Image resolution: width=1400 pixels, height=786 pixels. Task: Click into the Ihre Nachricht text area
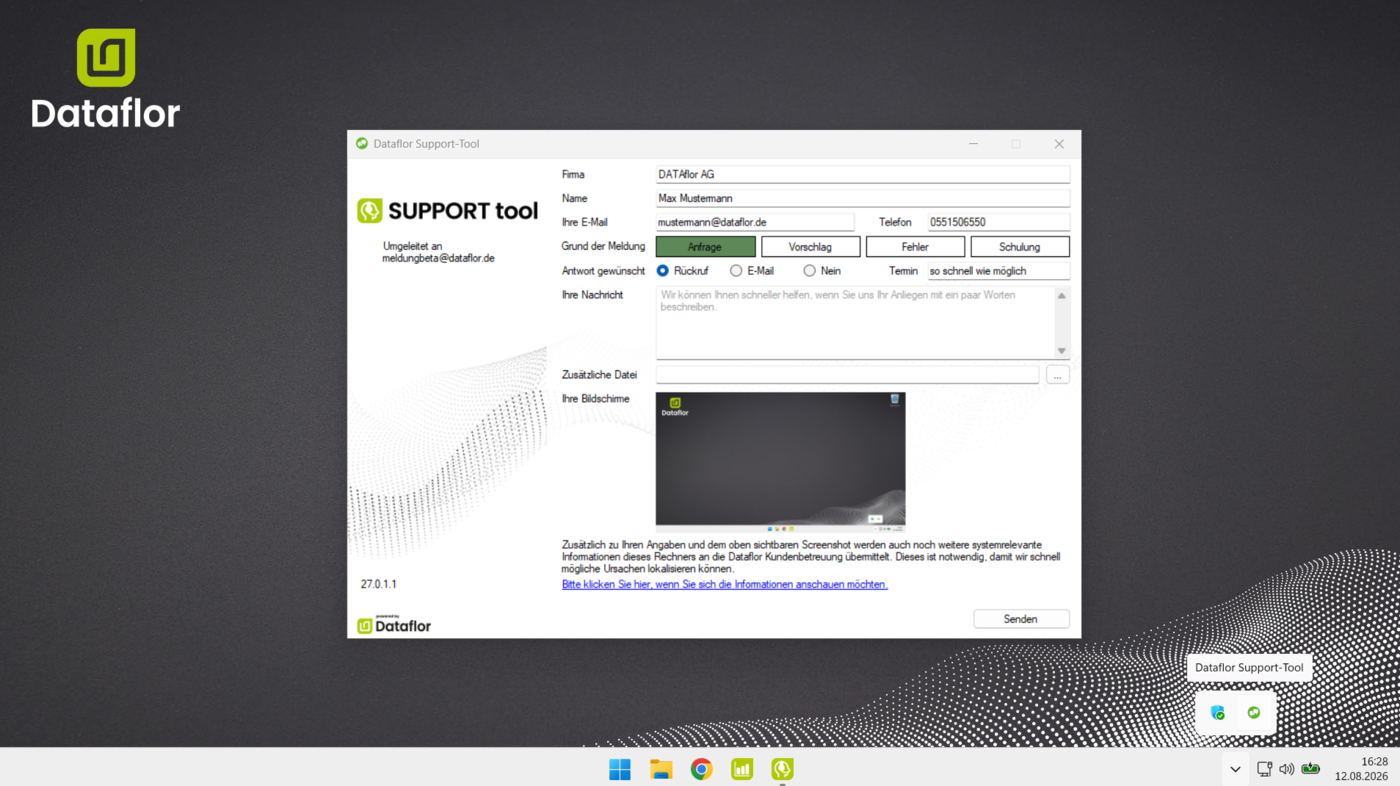855,322
